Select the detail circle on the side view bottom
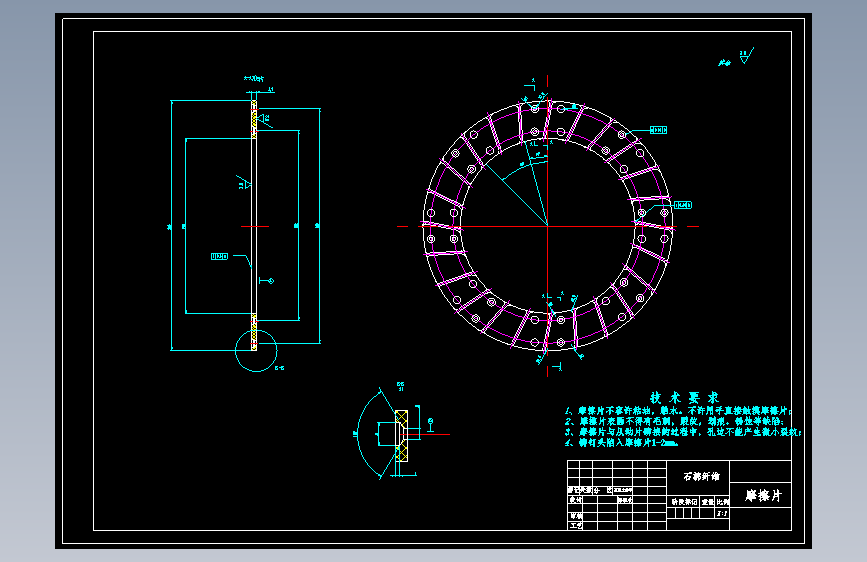Viewport: 867px width, 562px height. click(x=256, y=351)
